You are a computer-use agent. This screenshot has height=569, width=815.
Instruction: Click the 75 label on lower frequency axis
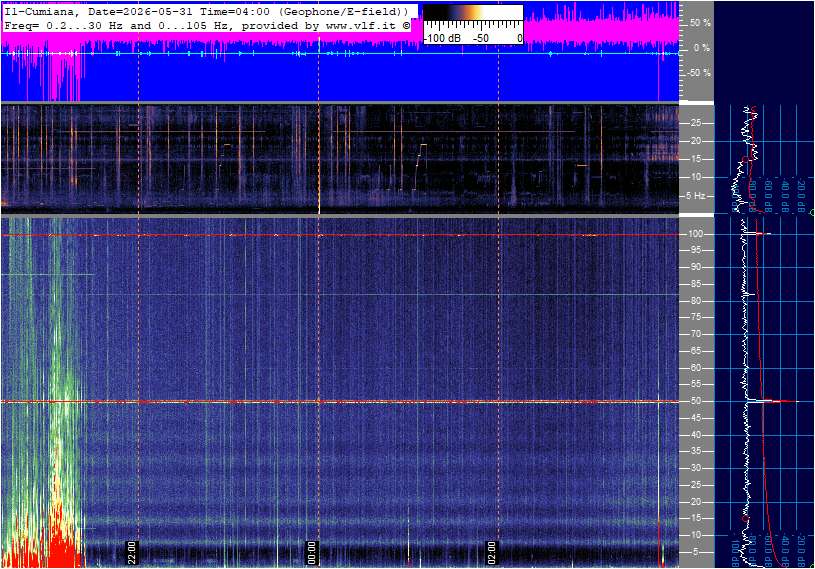[695, 317]
